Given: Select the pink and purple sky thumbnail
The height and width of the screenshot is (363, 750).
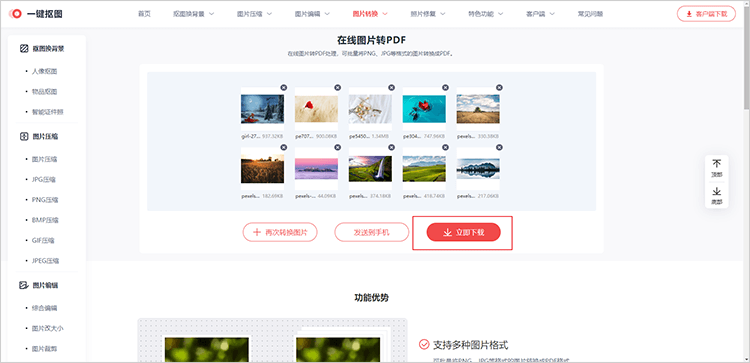Looking at the screenshot, I should (x=316, y=169).
